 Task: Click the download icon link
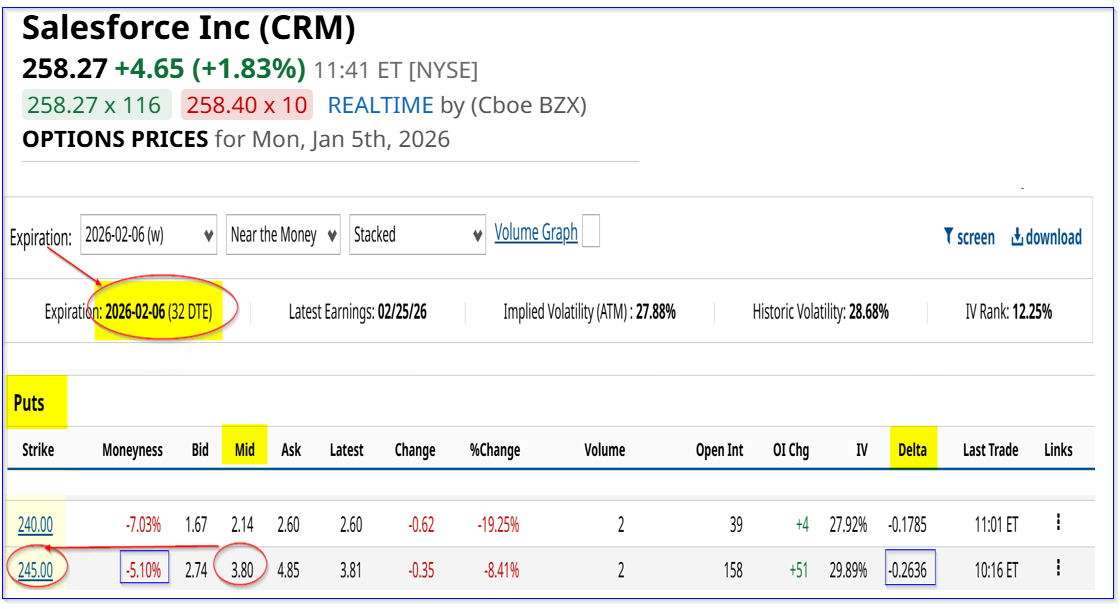pos(1046,237)
